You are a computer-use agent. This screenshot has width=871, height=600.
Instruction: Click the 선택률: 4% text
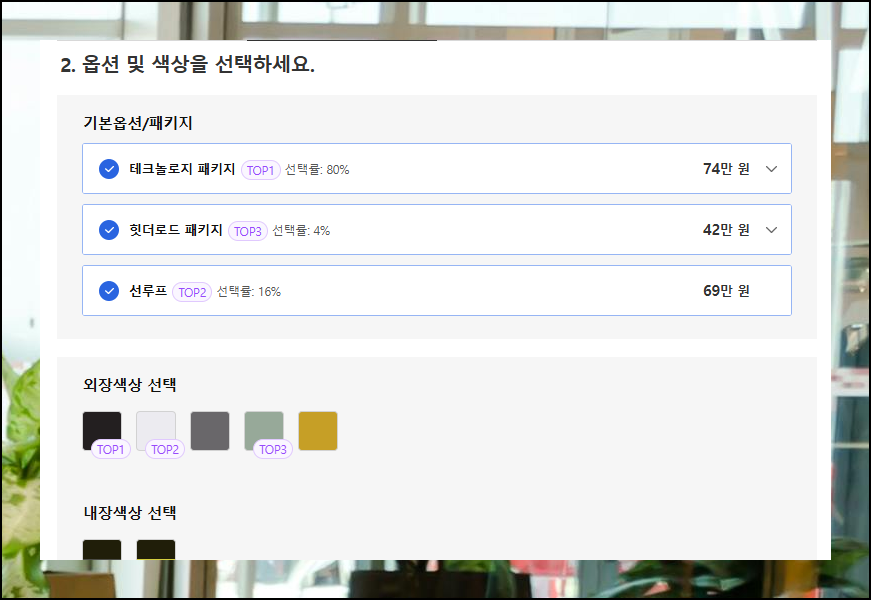pyautogui.click(x=301, y=231)
